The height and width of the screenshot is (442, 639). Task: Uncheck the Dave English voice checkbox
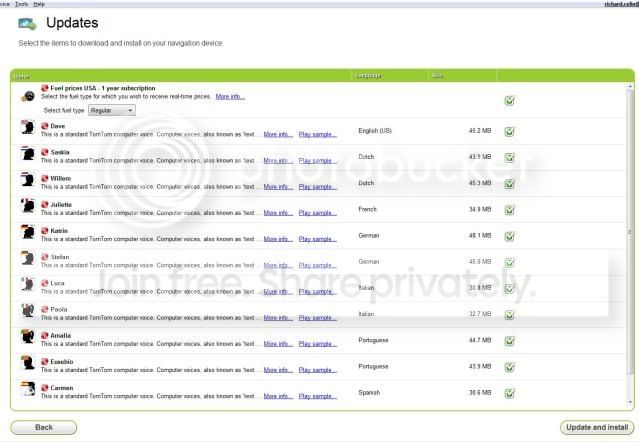click(x=509, y=132)
